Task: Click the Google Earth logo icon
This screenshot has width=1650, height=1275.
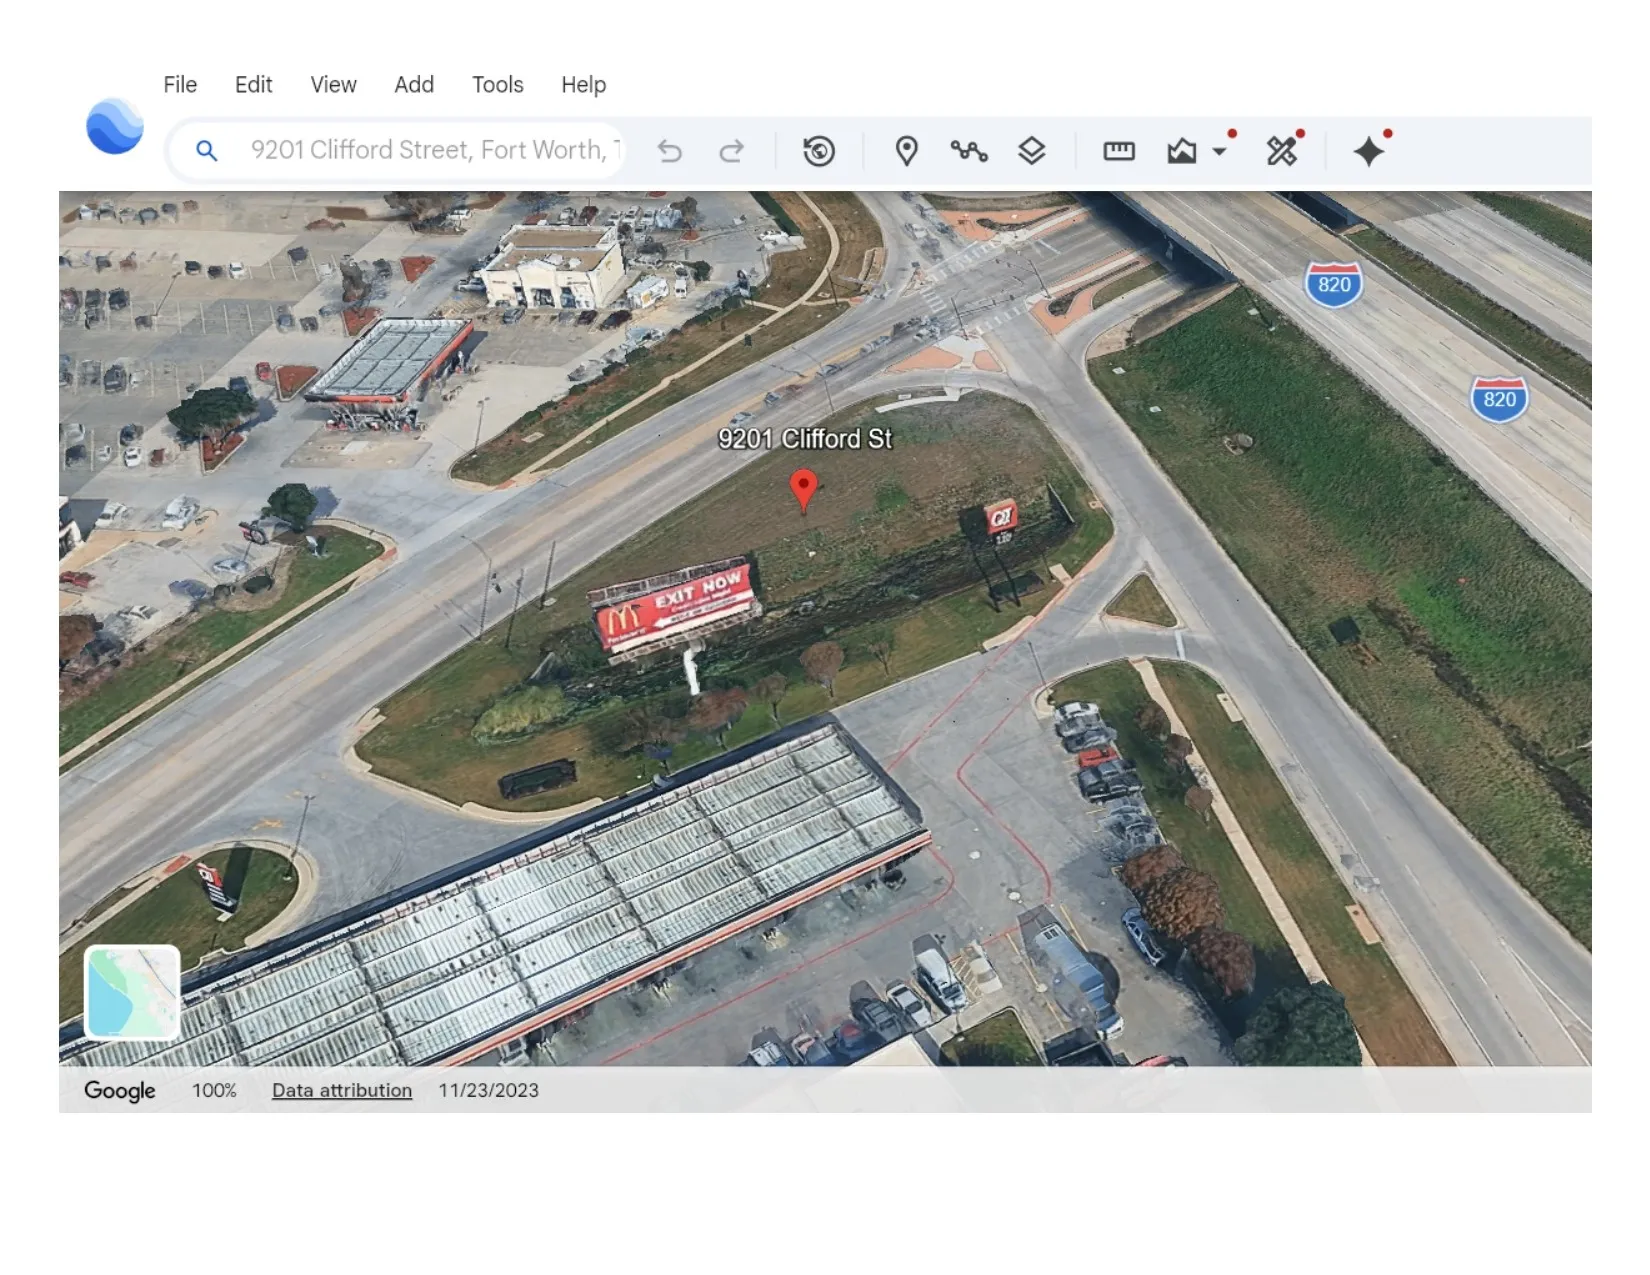Action: 115,127
